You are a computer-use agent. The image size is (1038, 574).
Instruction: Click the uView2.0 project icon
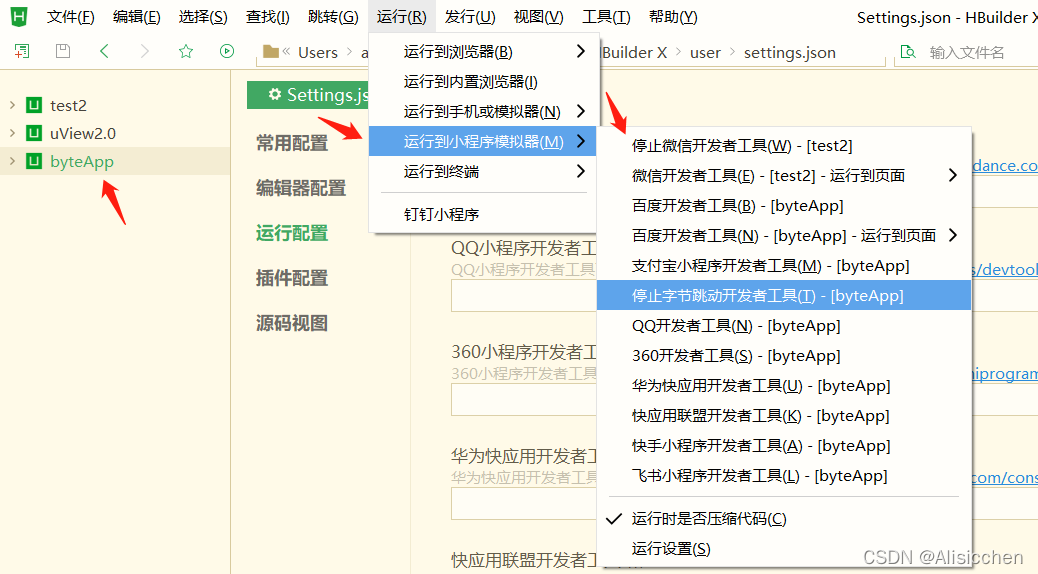[34, 133]
